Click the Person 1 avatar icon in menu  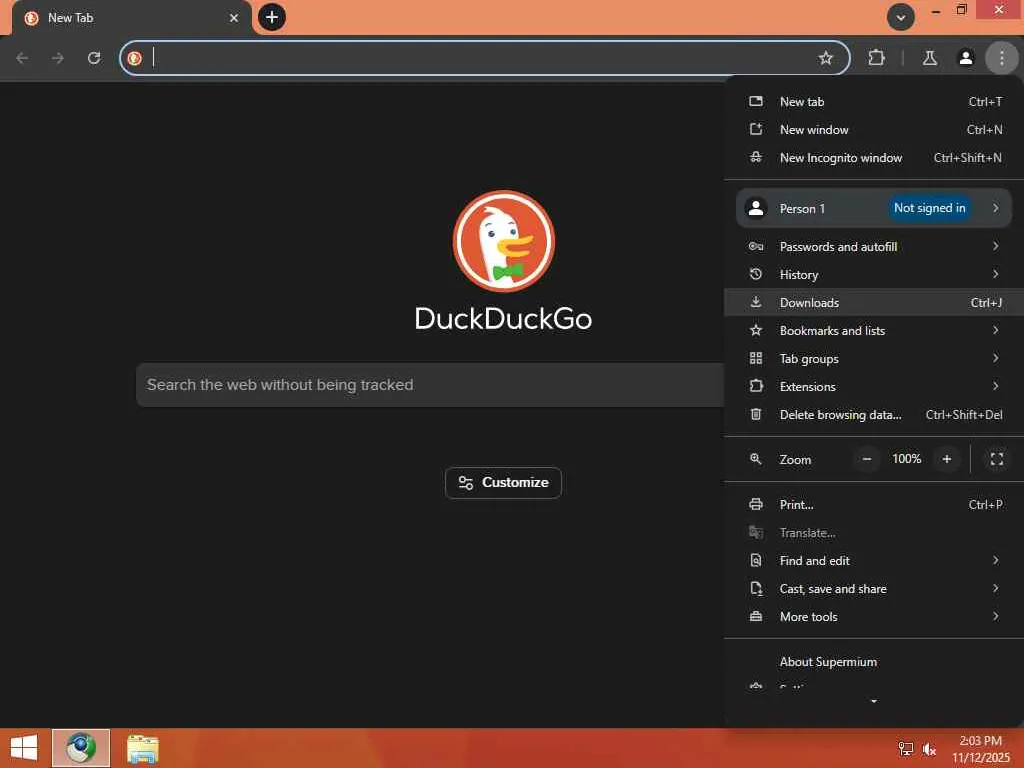756,208
